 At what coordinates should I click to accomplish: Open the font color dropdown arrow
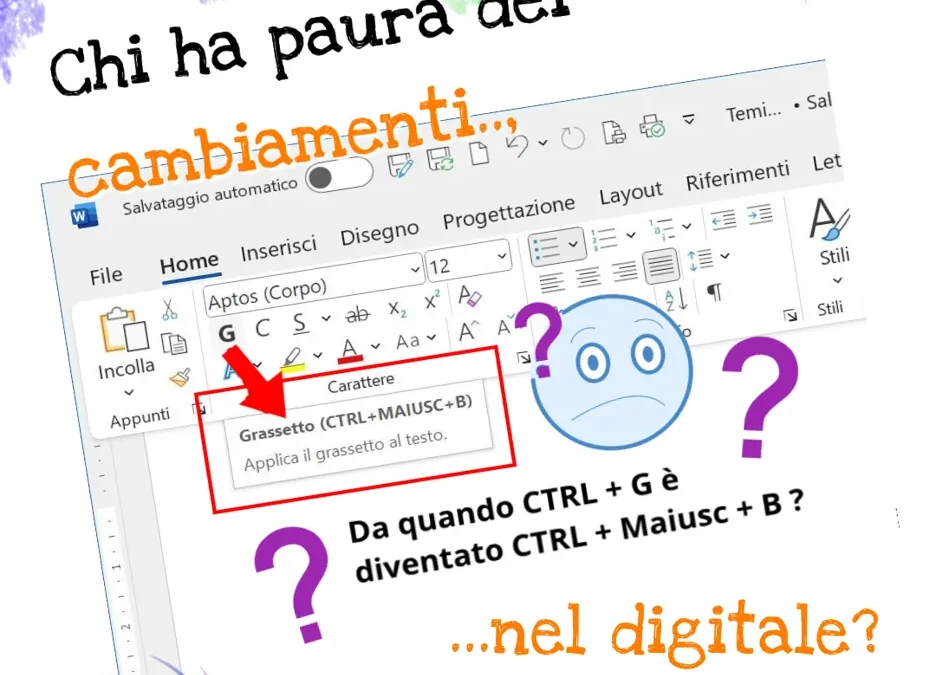click(375, 346)
